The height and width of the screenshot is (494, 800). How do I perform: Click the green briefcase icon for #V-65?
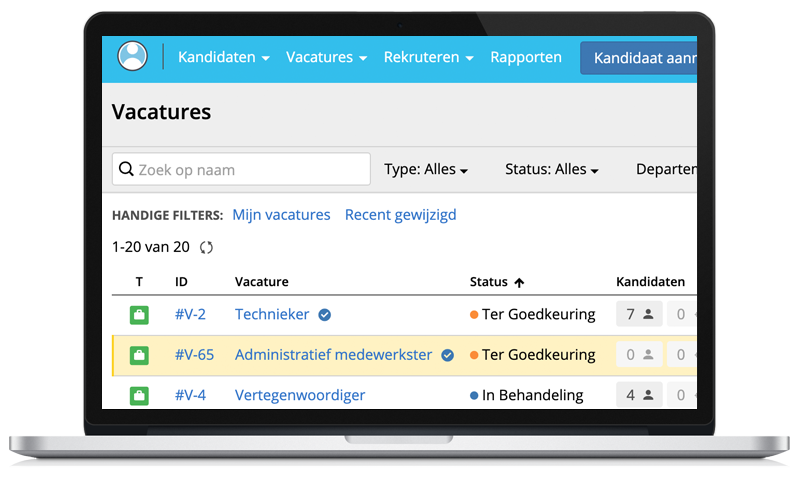(x=139, y=355)
